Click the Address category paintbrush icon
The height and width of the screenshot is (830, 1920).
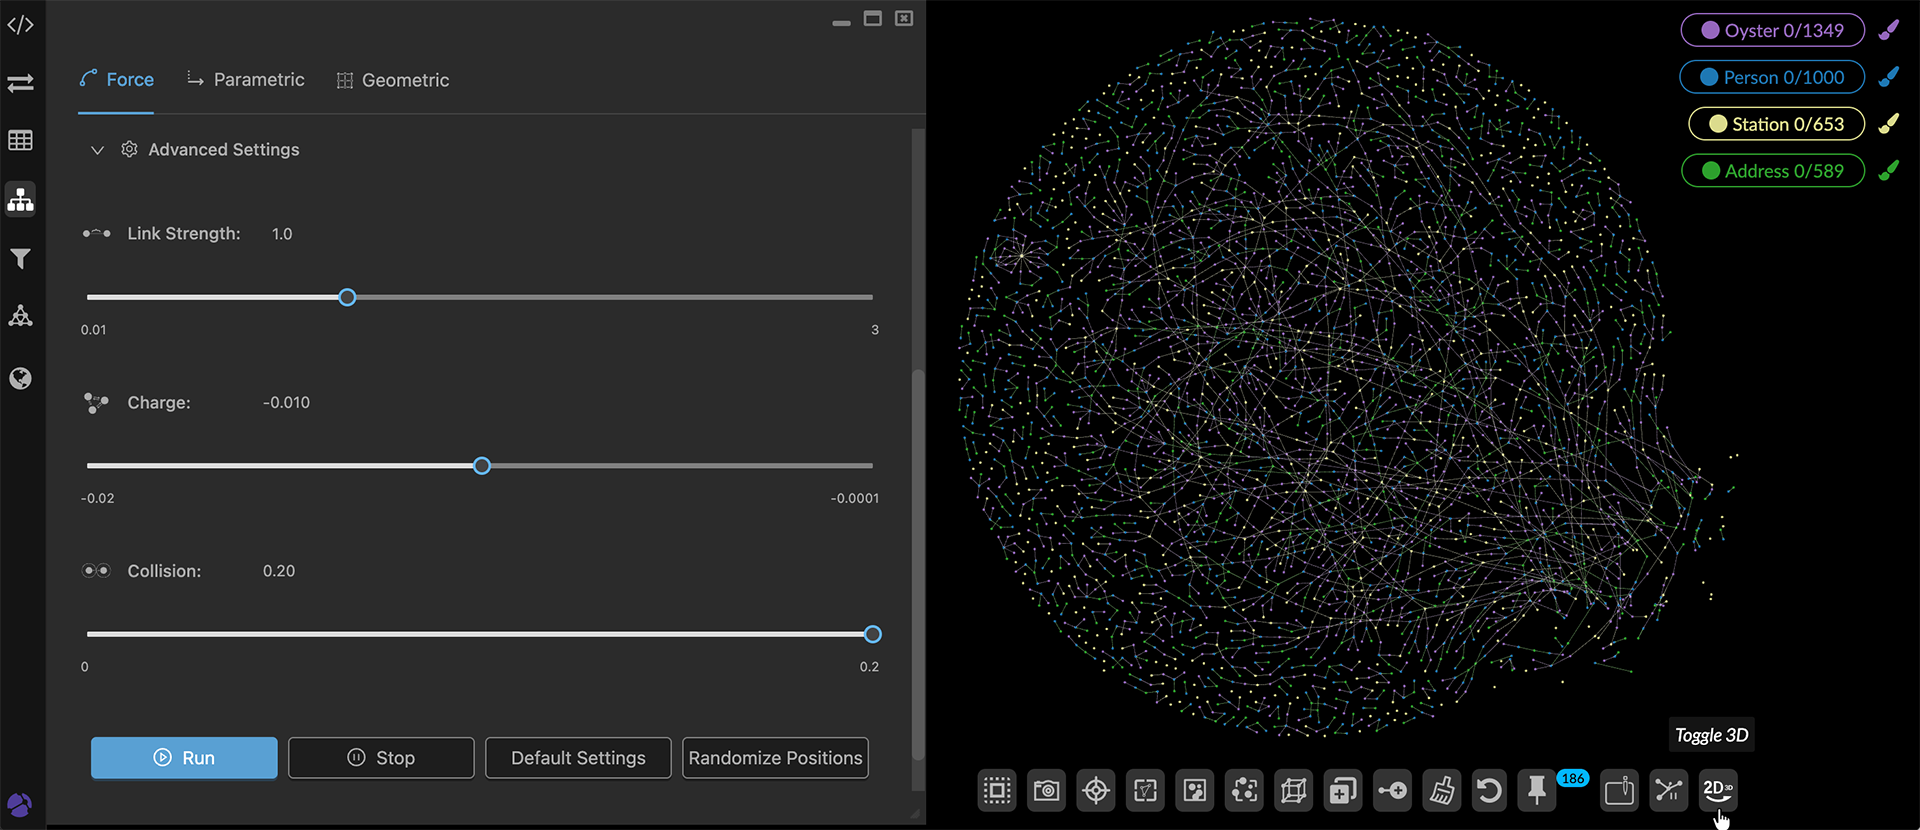pyautogui.click(x=1888, y=171)
